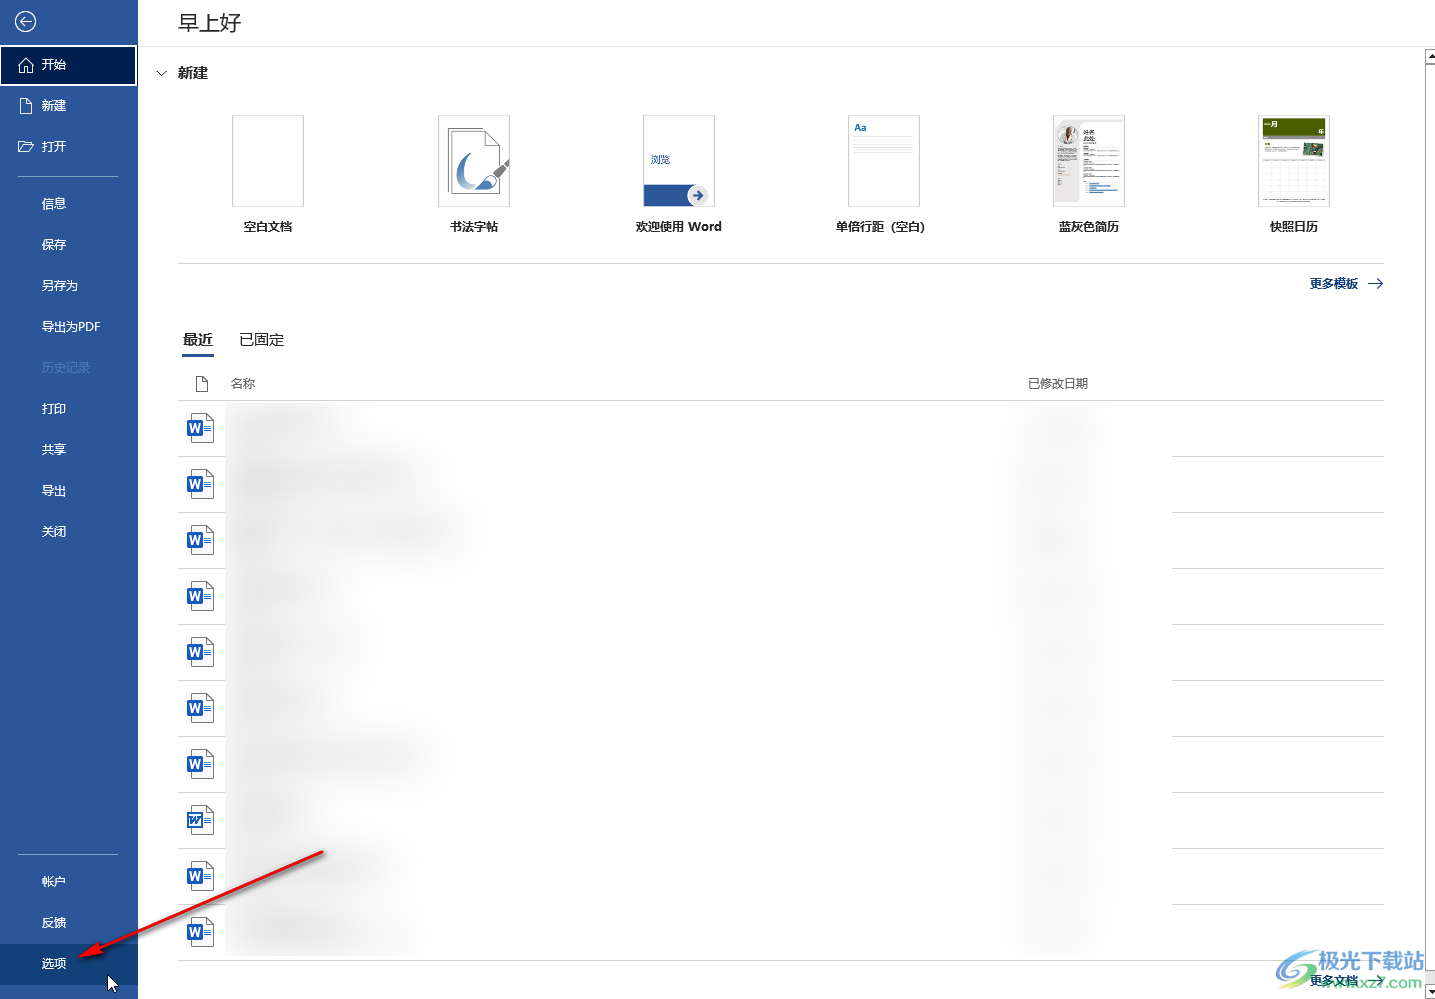The image size is (1435, 999).
Task: Select 单倍行距 (空白) template
Action: [884, 175]
